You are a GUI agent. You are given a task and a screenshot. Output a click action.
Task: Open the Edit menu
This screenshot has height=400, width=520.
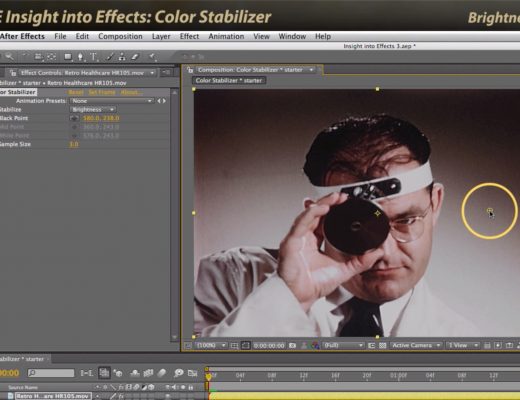pos(82,36)
